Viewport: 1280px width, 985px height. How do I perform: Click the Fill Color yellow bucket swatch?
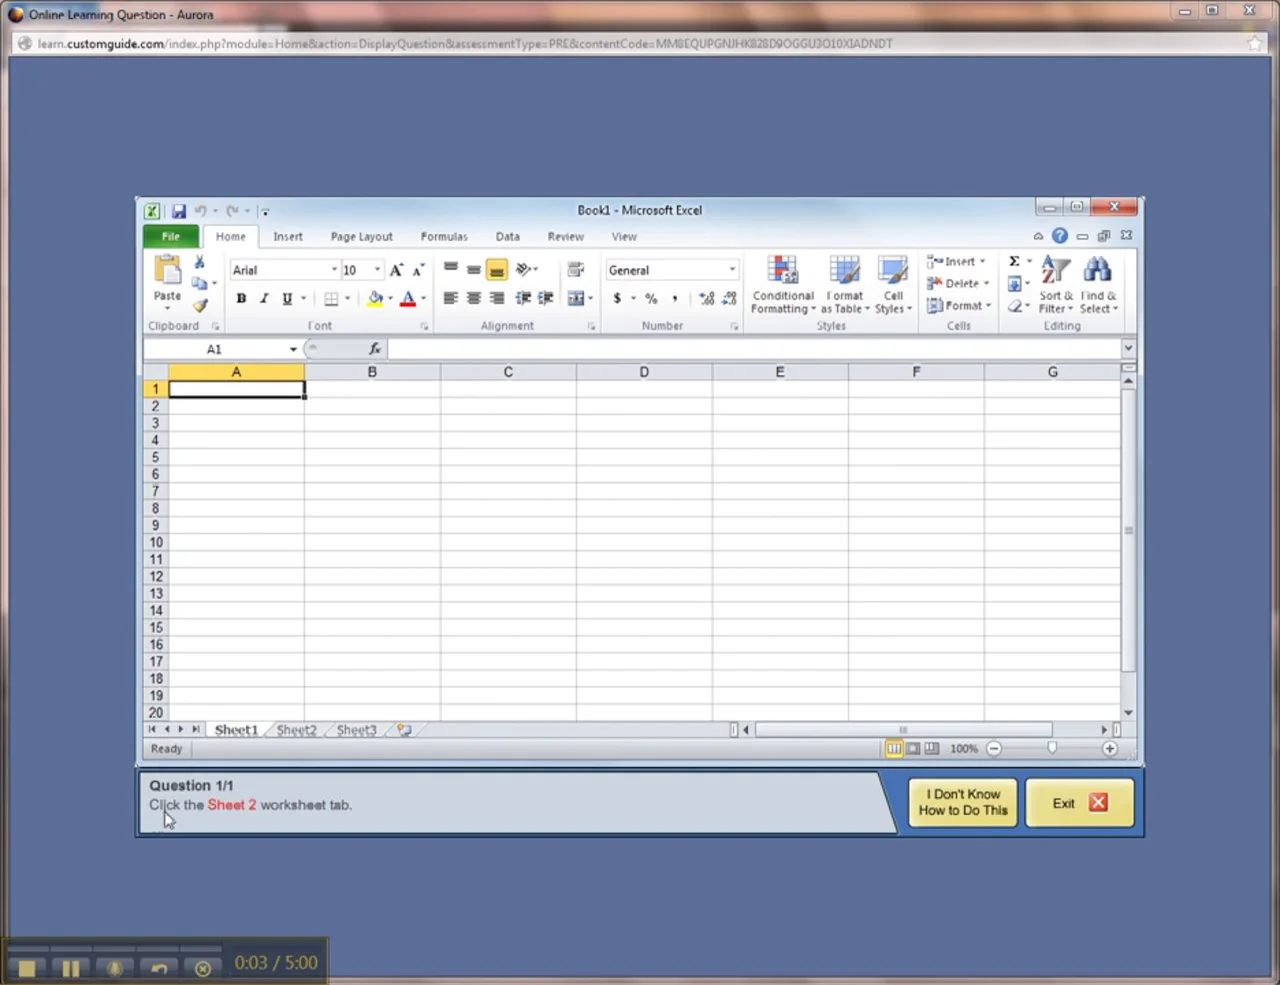[375, 298]
